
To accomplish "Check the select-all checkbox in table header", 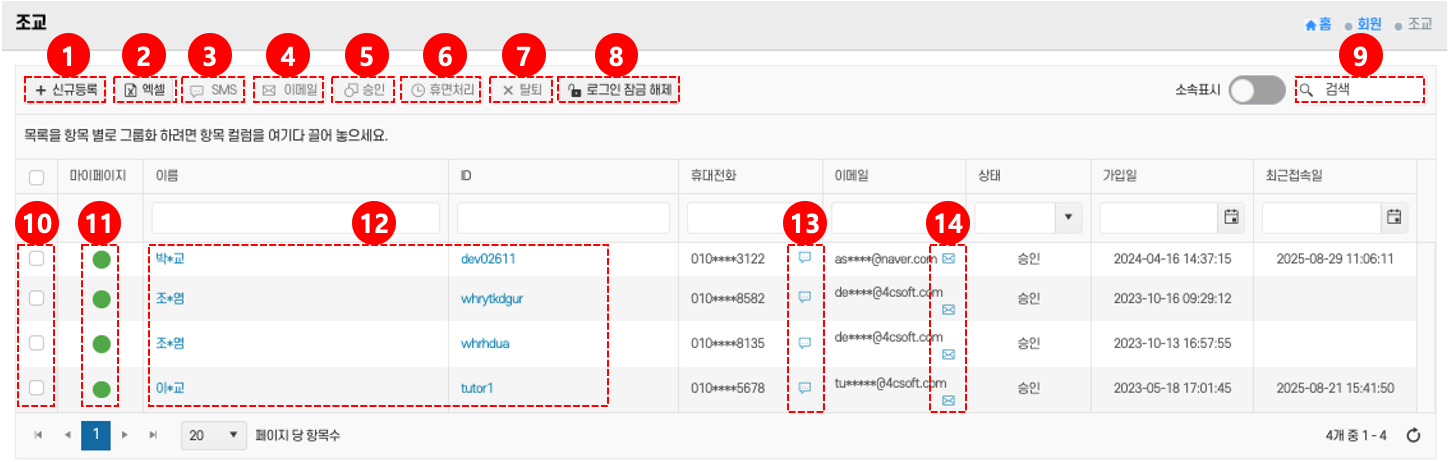I will click(x=37, y=178).
